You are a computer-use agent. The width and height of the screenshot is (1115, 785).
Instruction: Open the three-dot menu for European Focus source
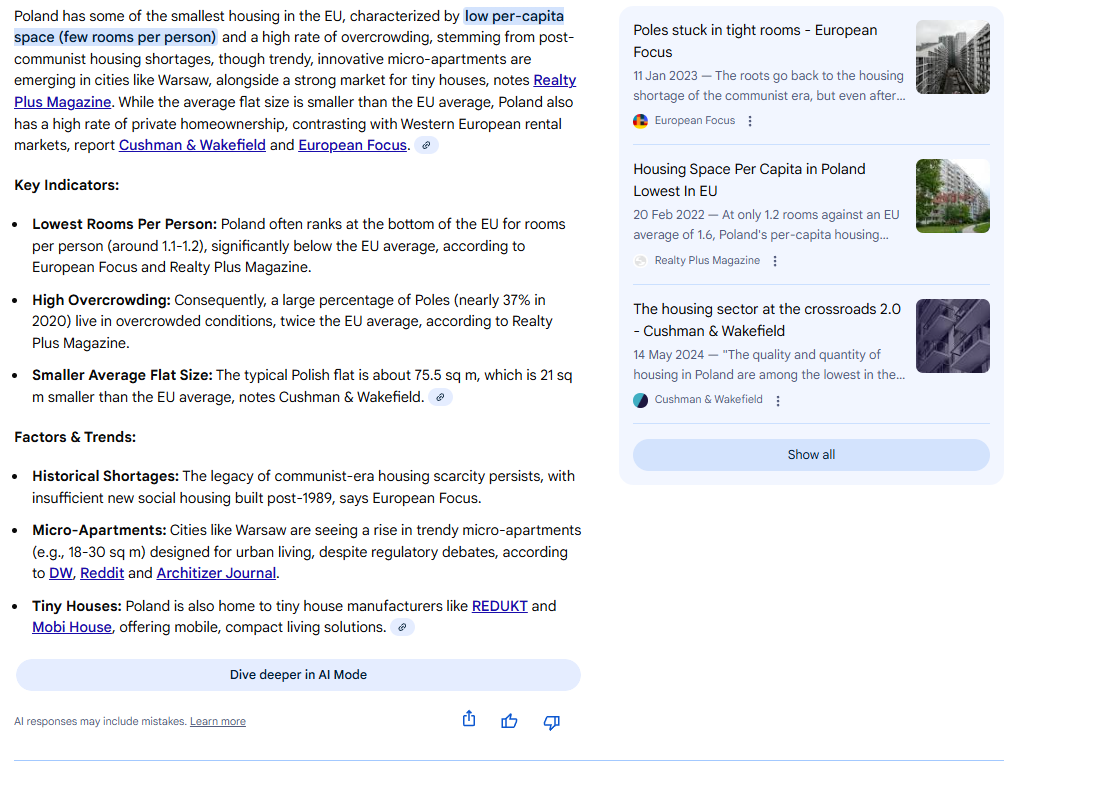(750, 121)
